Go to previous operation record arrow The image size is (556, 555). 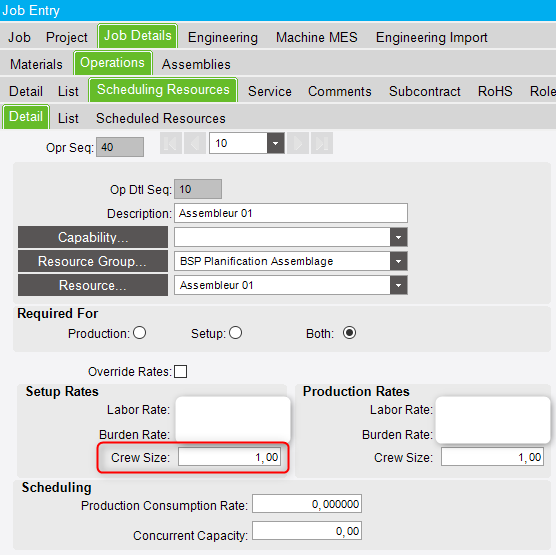coord(195,143)
